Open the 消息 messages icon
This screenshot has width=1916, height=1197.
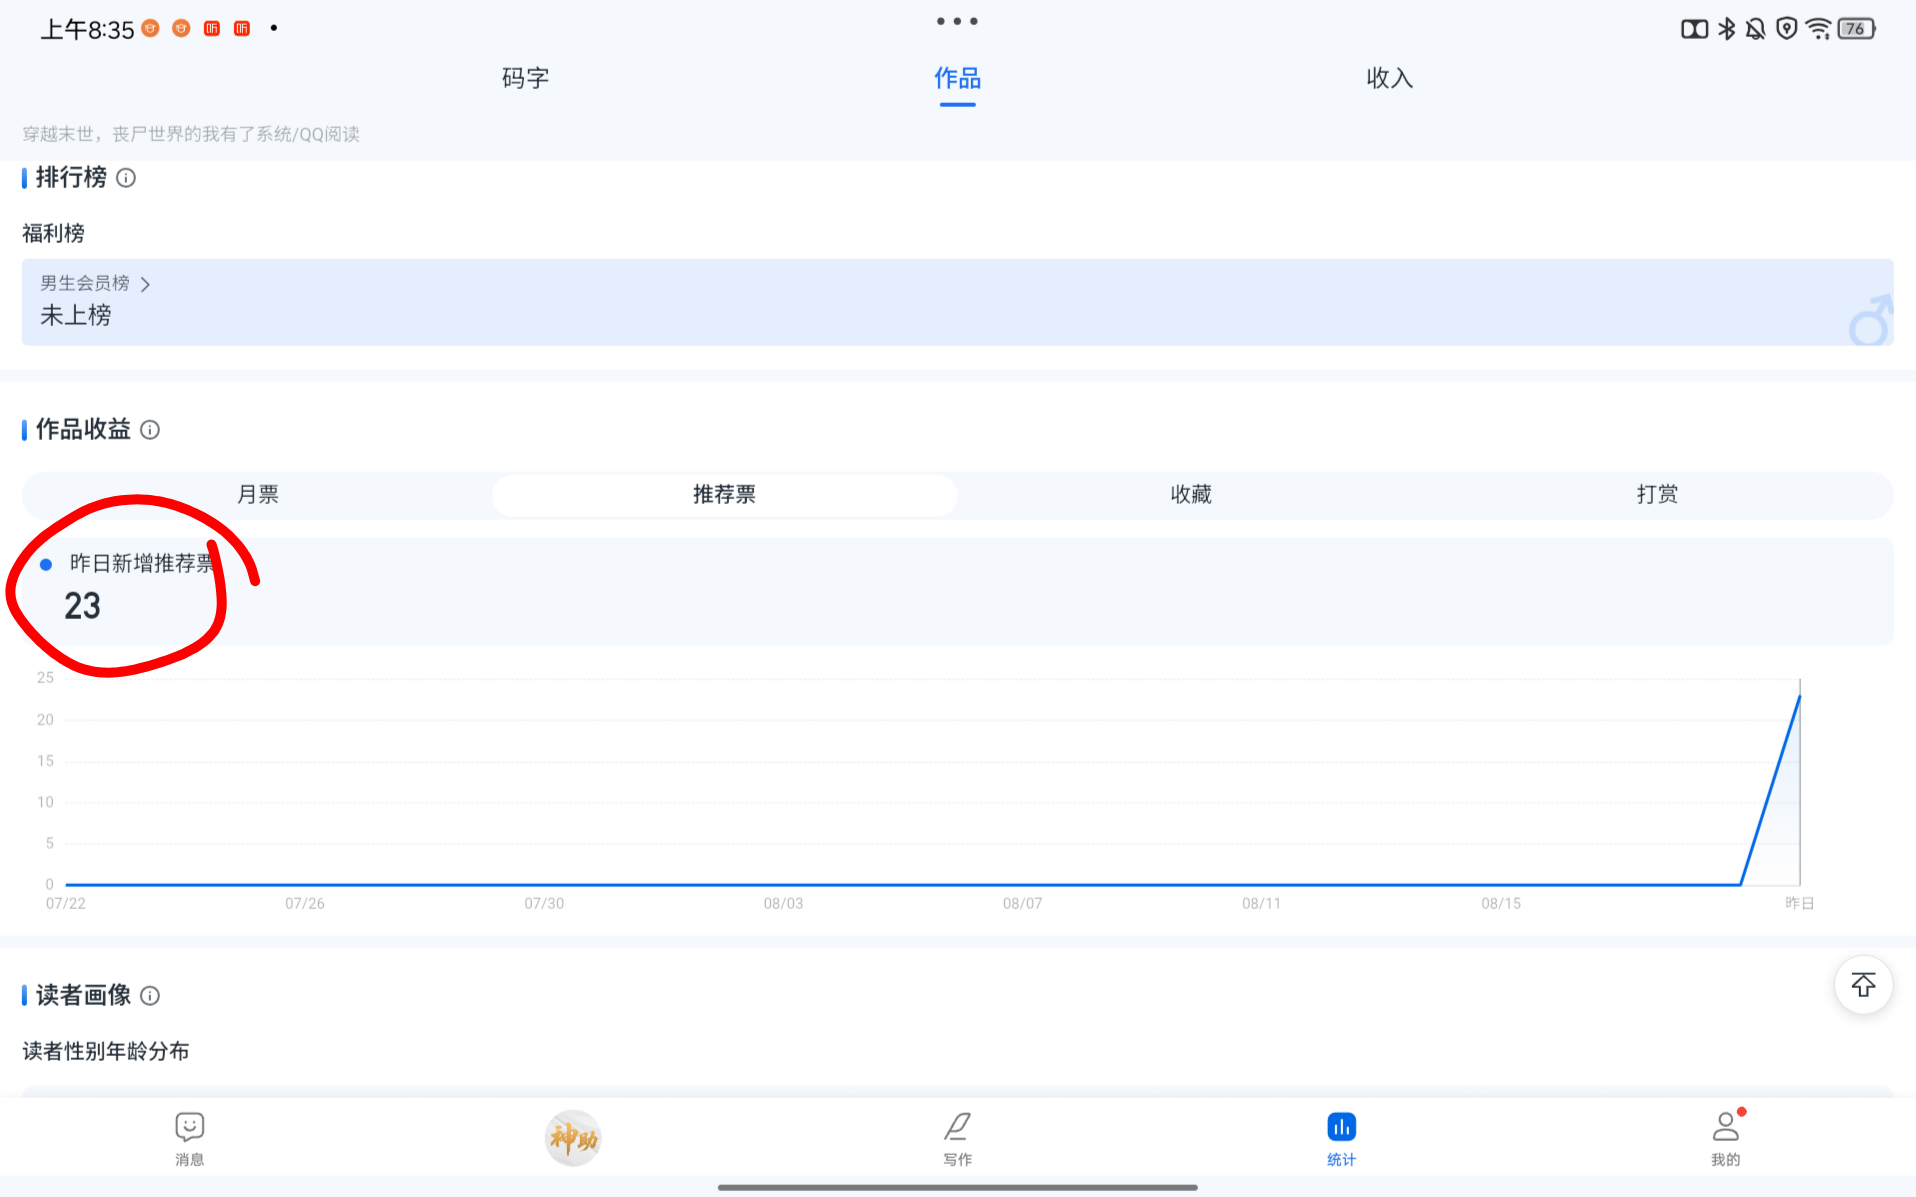coord(189,1137)
